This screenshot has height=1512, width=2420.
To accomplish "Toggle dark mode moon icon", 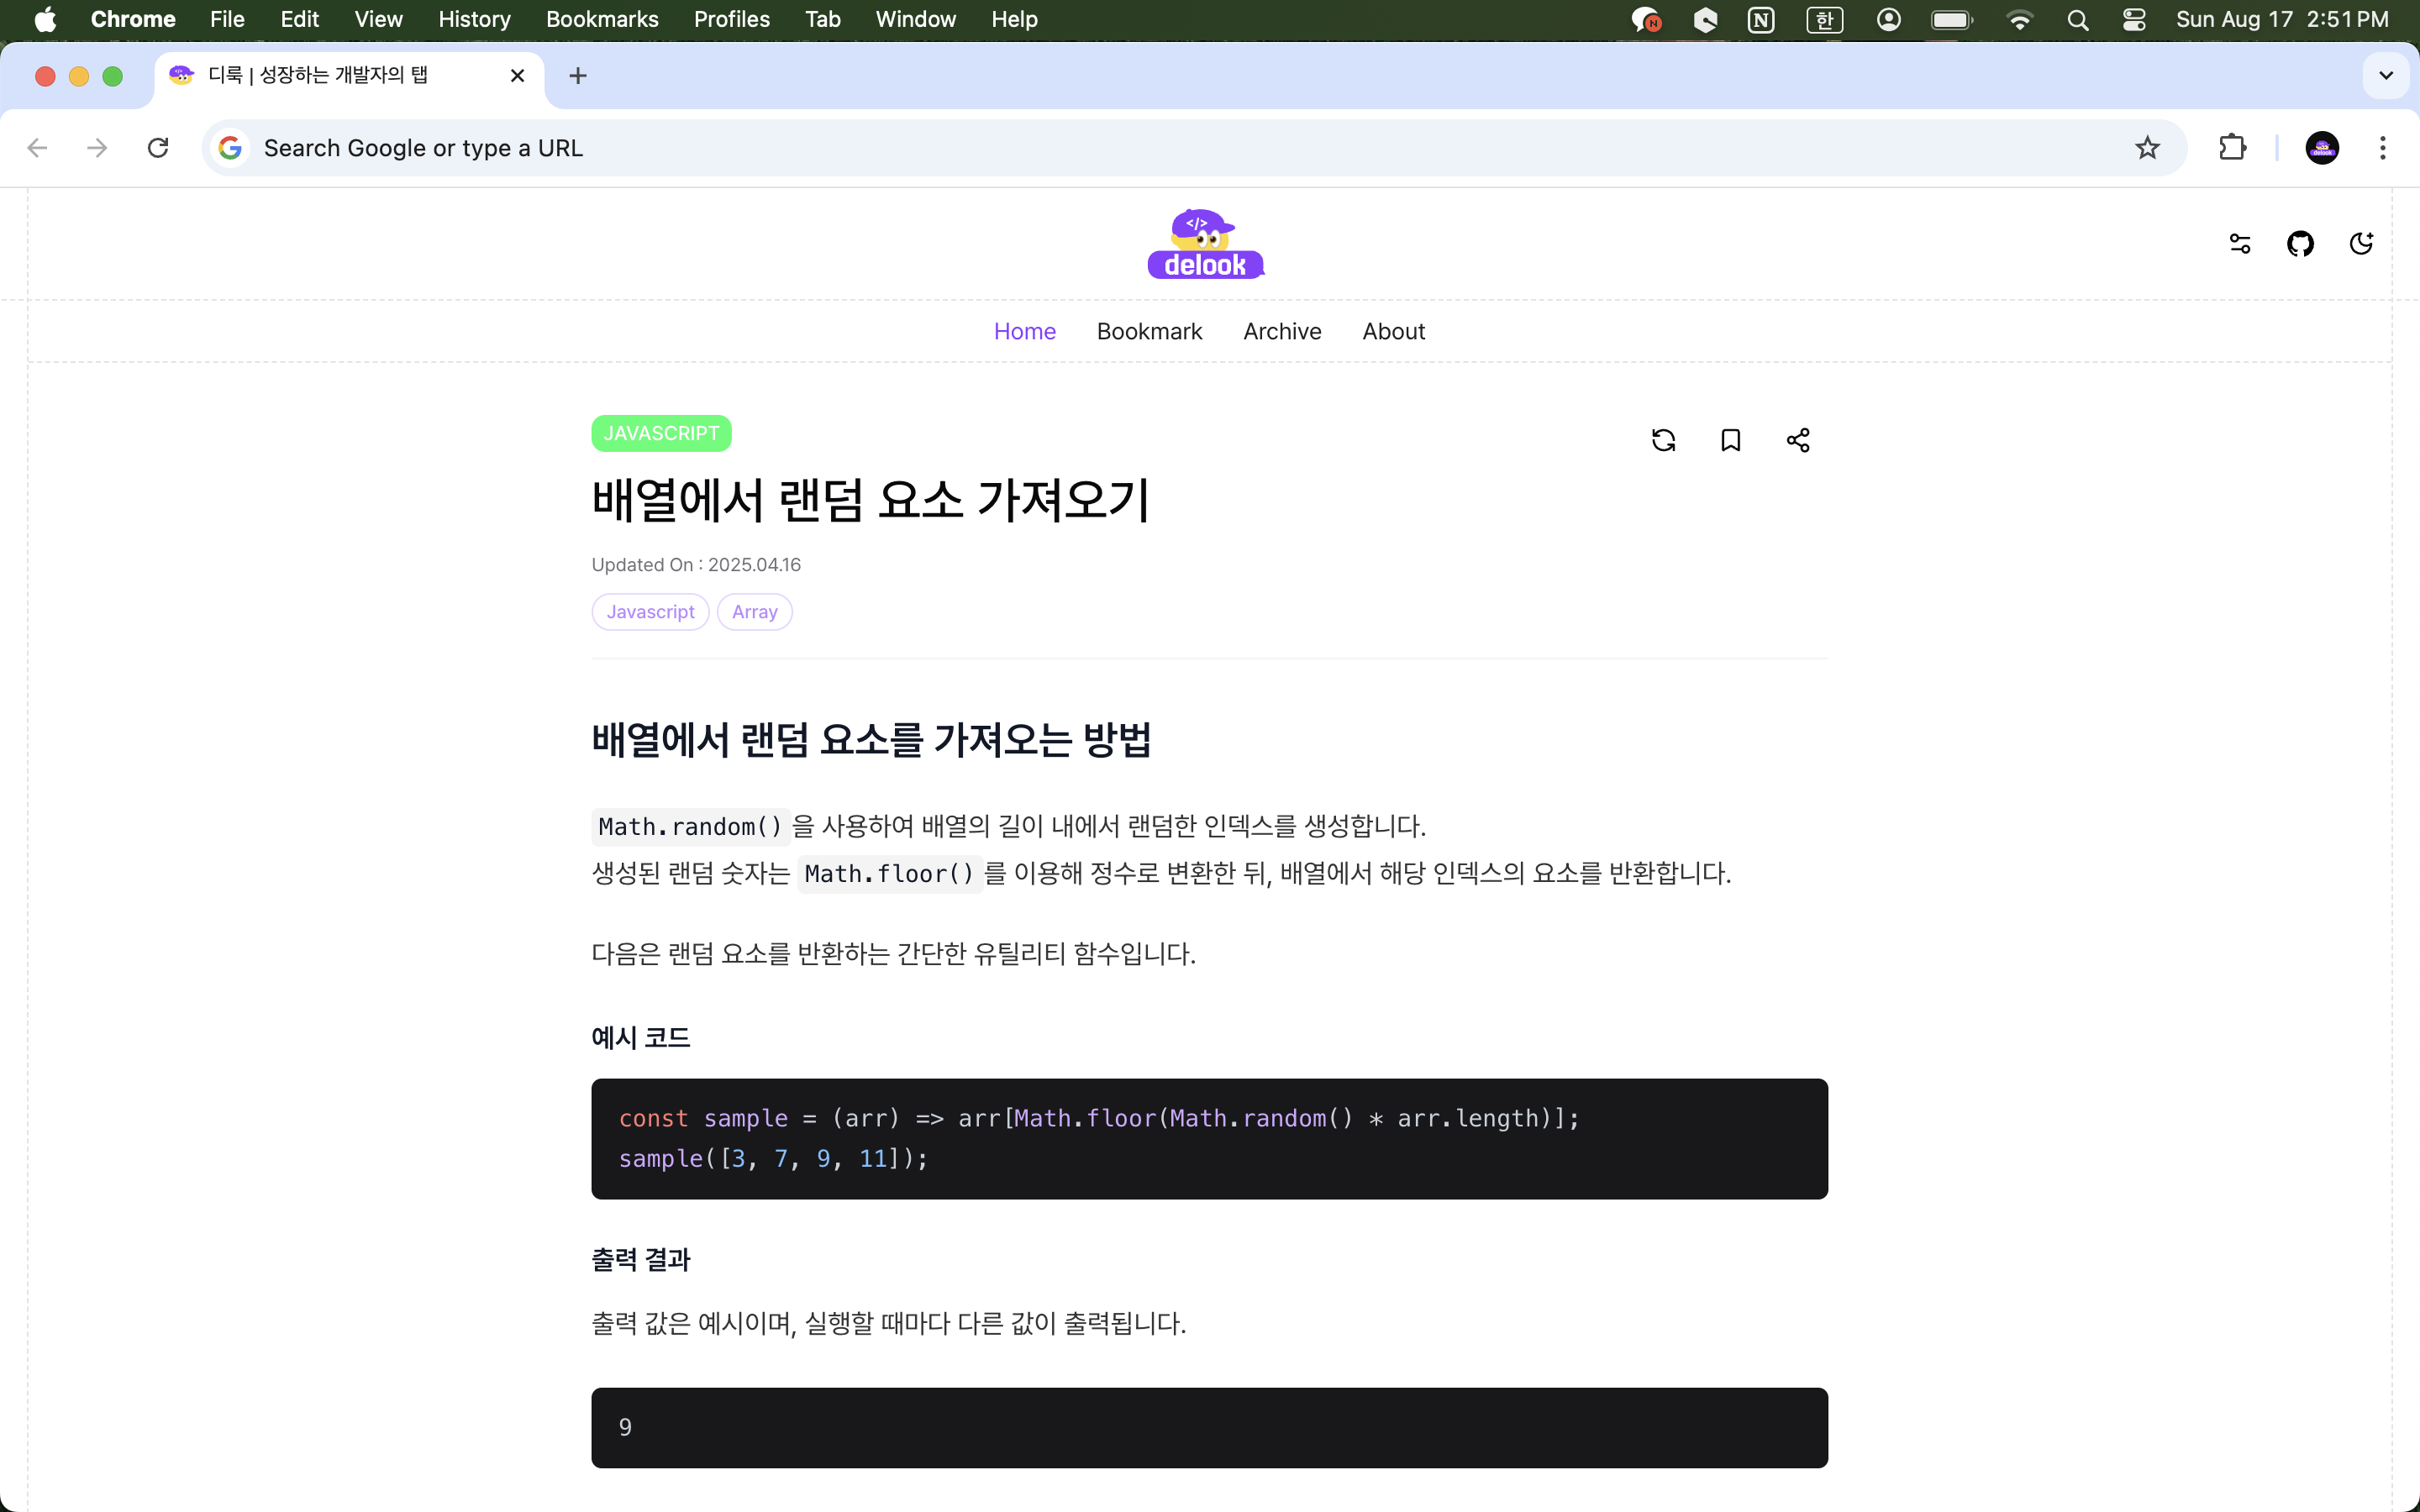I will point(2361,244).
